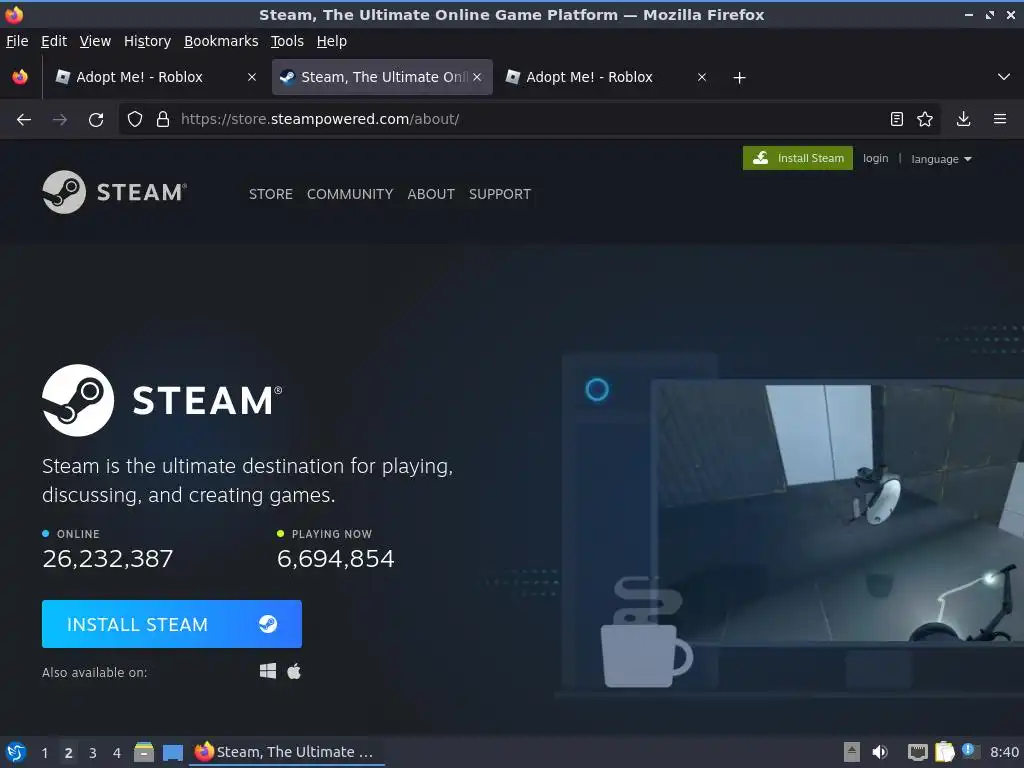Viewport: 1024px width, 768px height.
Task: Open the View menu
Action: pos(95,41)
